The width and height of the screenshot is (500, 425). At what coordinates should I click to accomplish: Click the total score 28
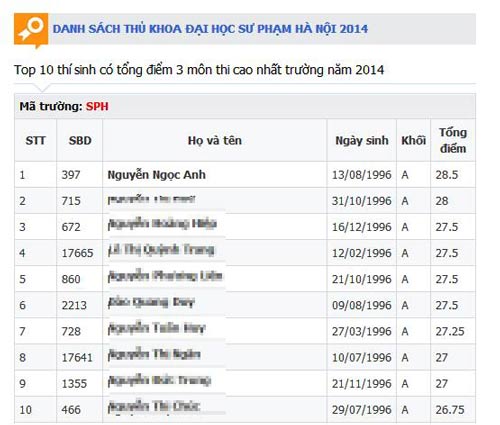(442, 201)
